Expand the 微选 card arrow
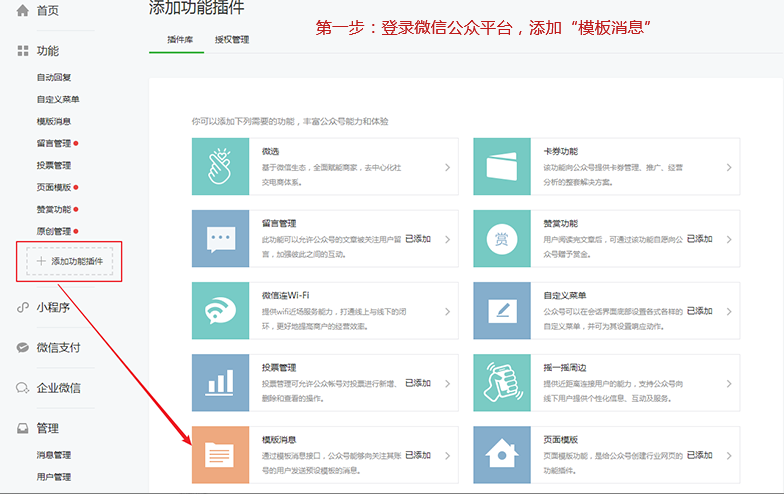Viewport: 784px width, 494px height. 448,168
